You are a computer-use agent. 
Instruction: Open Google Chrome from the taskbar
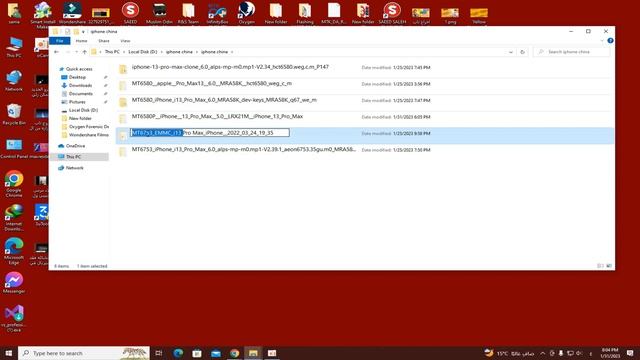pyautogui.click(x=234, y=353)
